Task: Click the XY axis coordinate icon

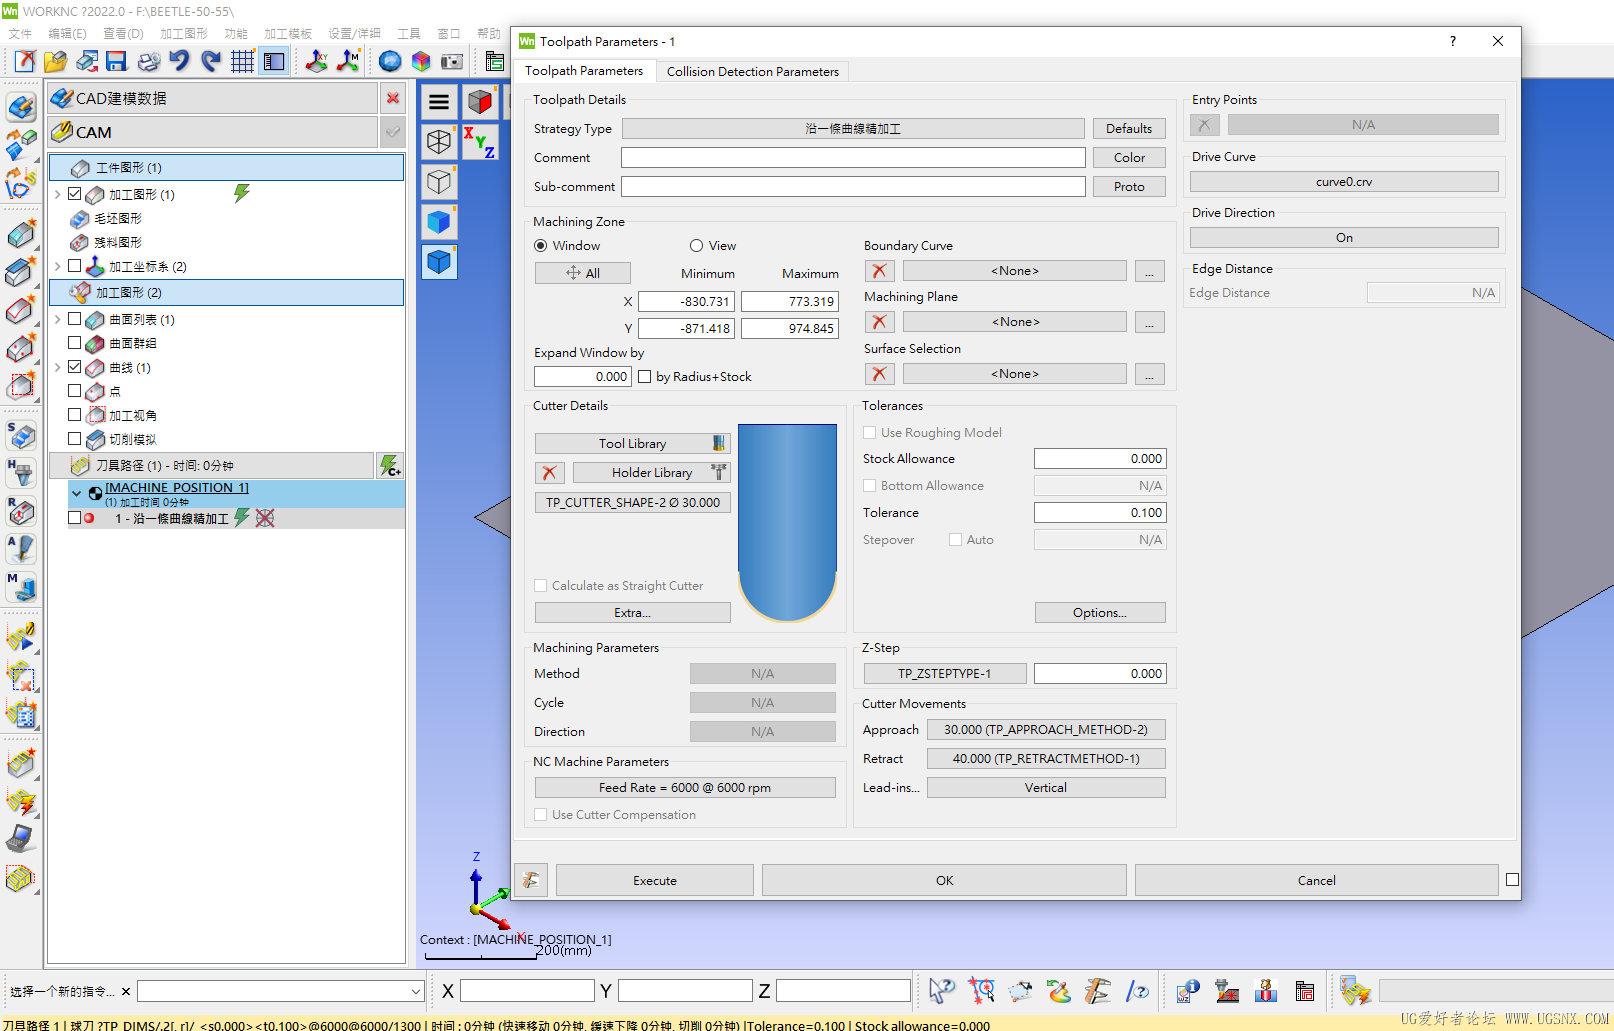Action: pos(316,62)
